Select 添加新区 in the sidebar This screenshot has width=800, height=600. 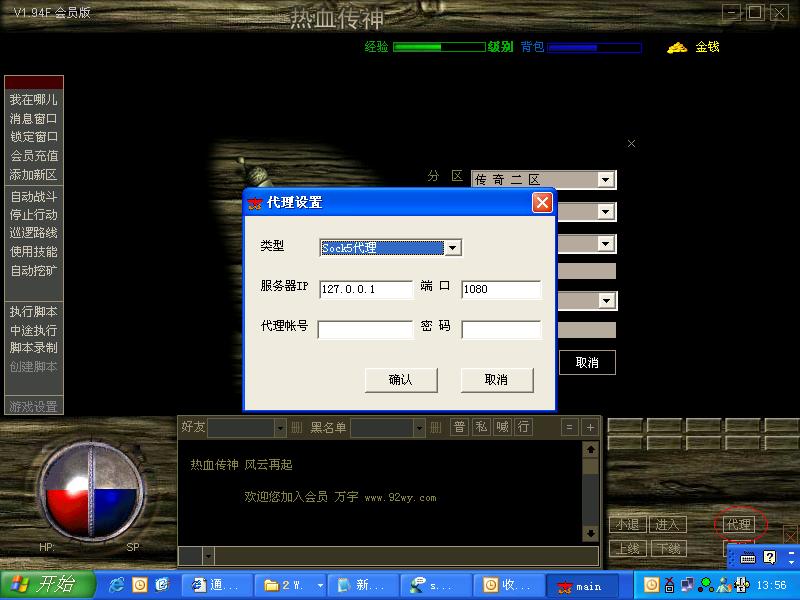coord(34,175)
